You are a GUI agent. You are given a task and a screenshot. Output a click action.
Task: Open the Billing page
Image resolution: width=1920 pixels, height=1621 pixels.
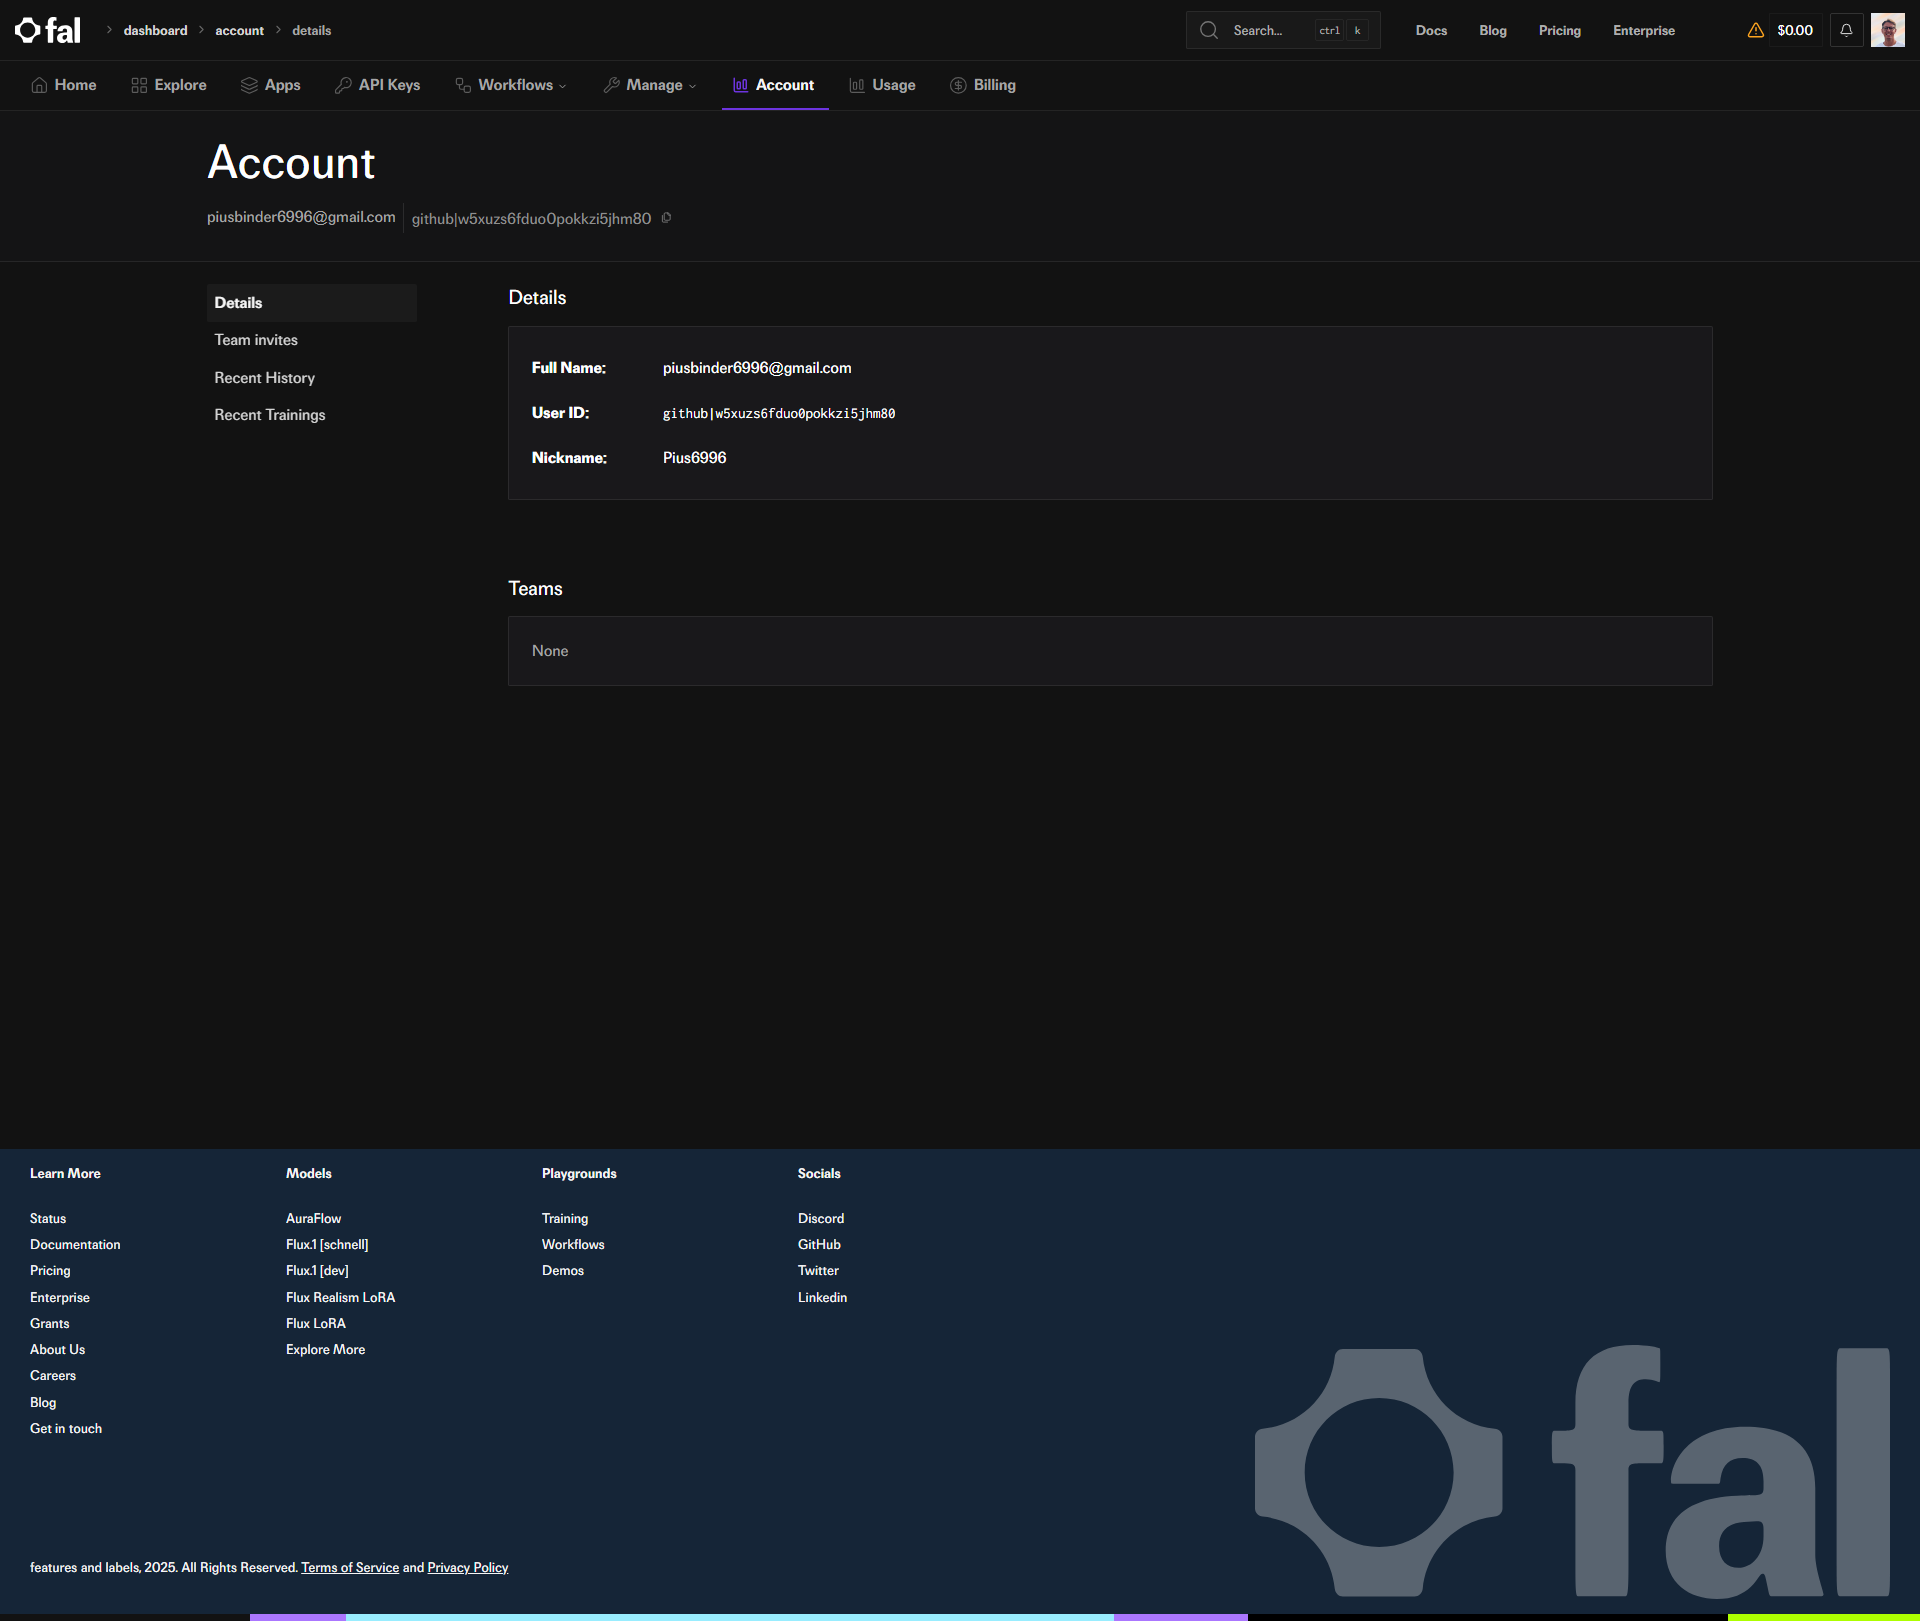pyautogui.click(x=983, y=85)
